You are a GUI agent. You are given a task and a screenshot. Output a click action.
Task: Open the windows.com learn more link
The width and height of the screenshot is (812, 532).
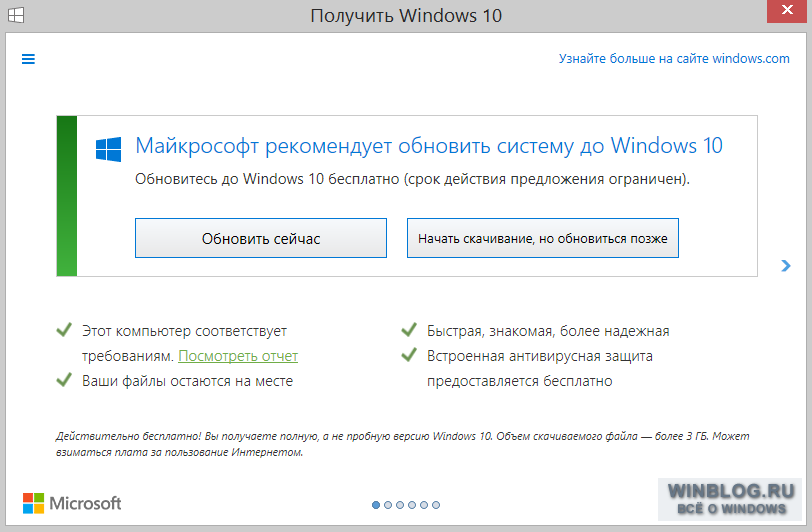[x=674, y=59]
